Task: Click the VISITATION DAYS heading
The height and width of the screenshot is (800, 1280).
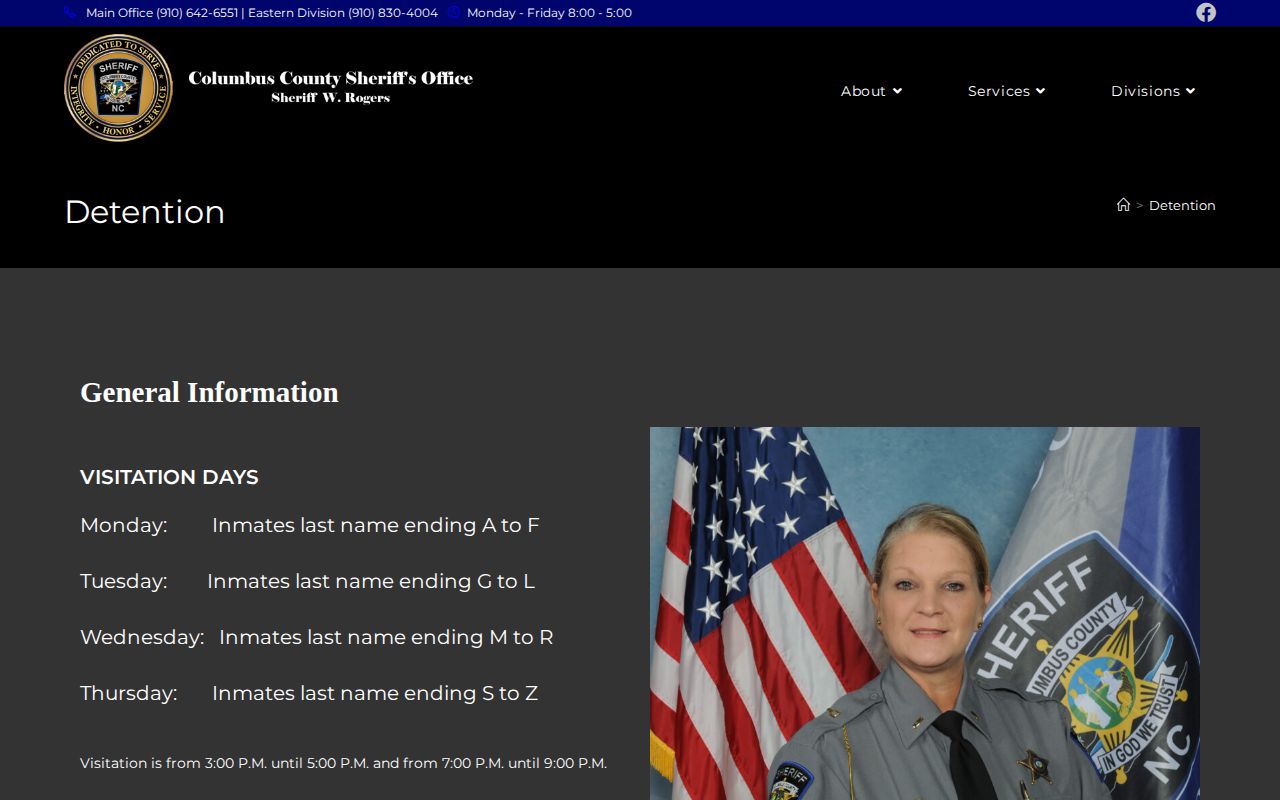Action: pos(169,477)
